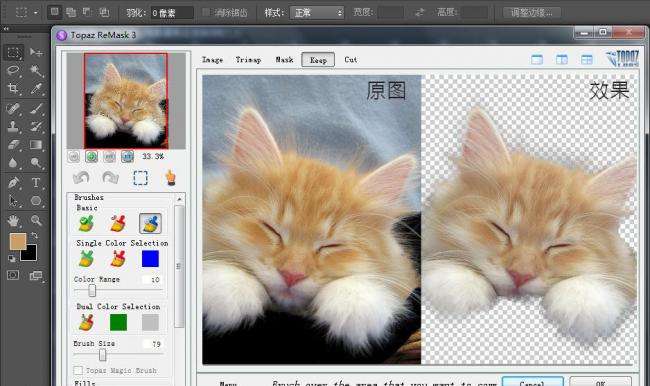Select the Type tool in Photoshop toolbox

pos(36,182)
